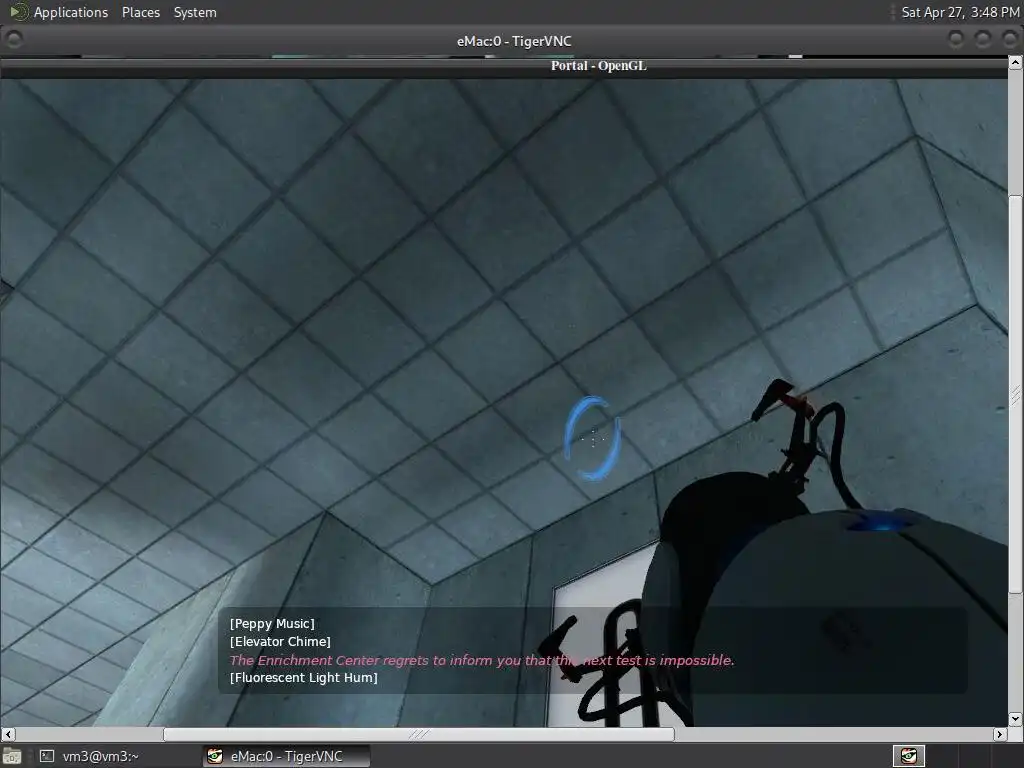Click the horizontal scrollbar left arrow
1024x768 pixels.
(8, 734)
